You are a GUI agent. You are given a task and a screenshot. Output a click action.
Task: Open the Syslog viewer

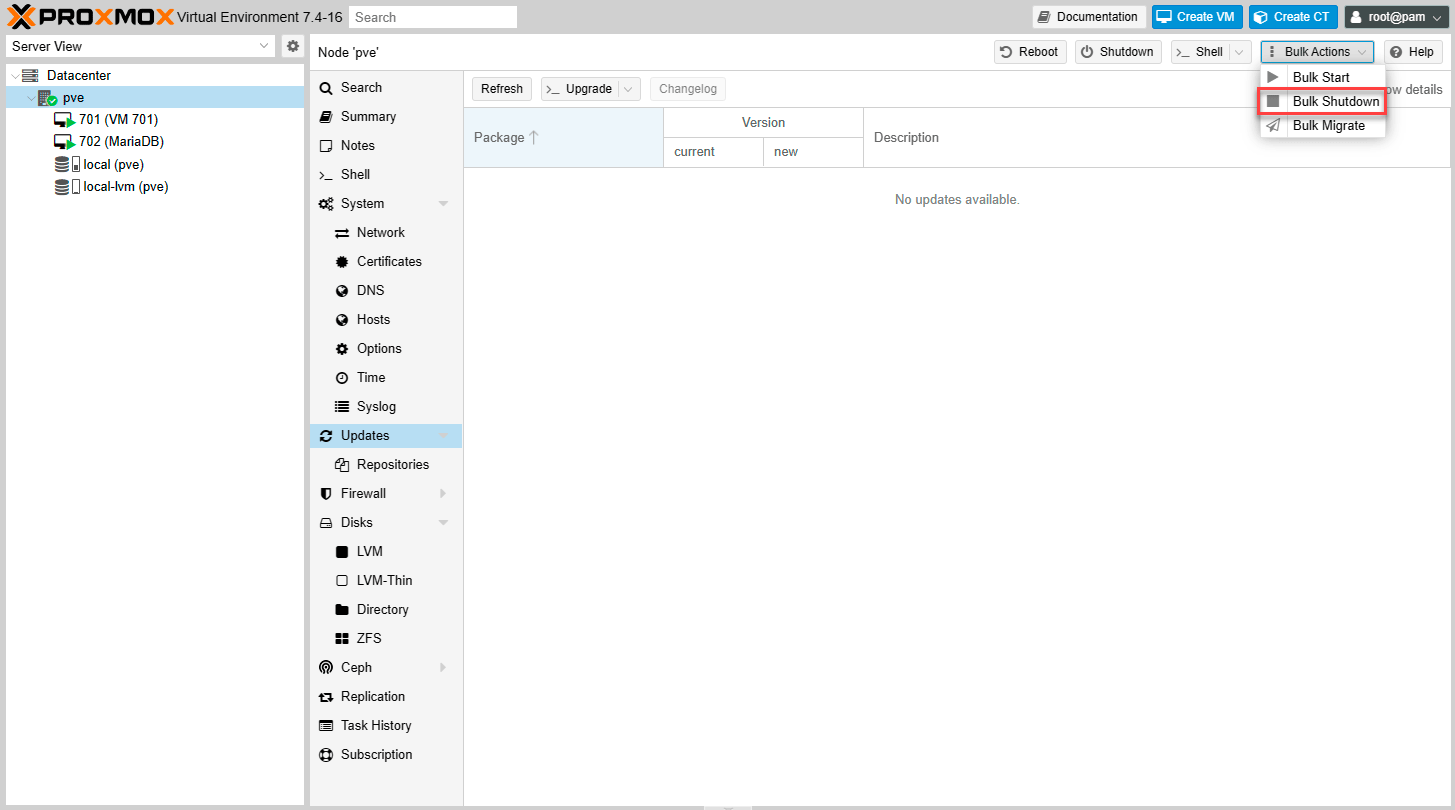point(376,407)
